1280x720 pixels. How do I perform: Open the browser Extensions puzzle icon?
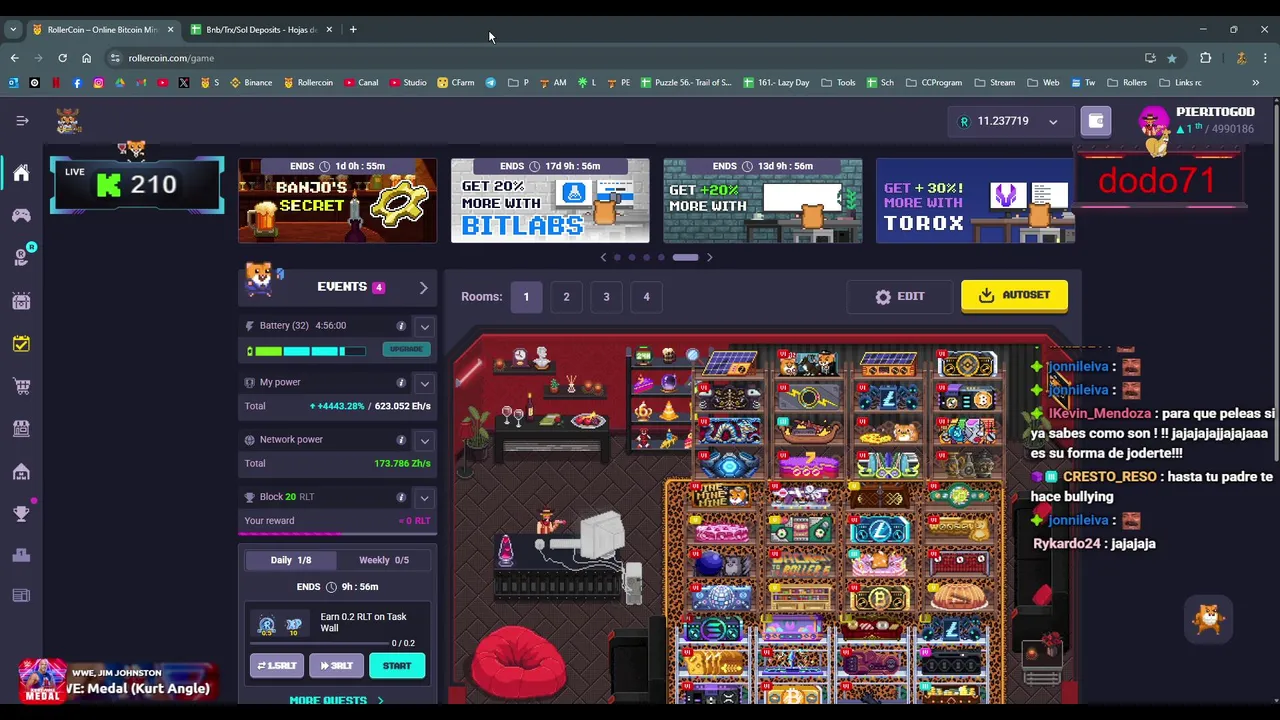point(1205,58)
